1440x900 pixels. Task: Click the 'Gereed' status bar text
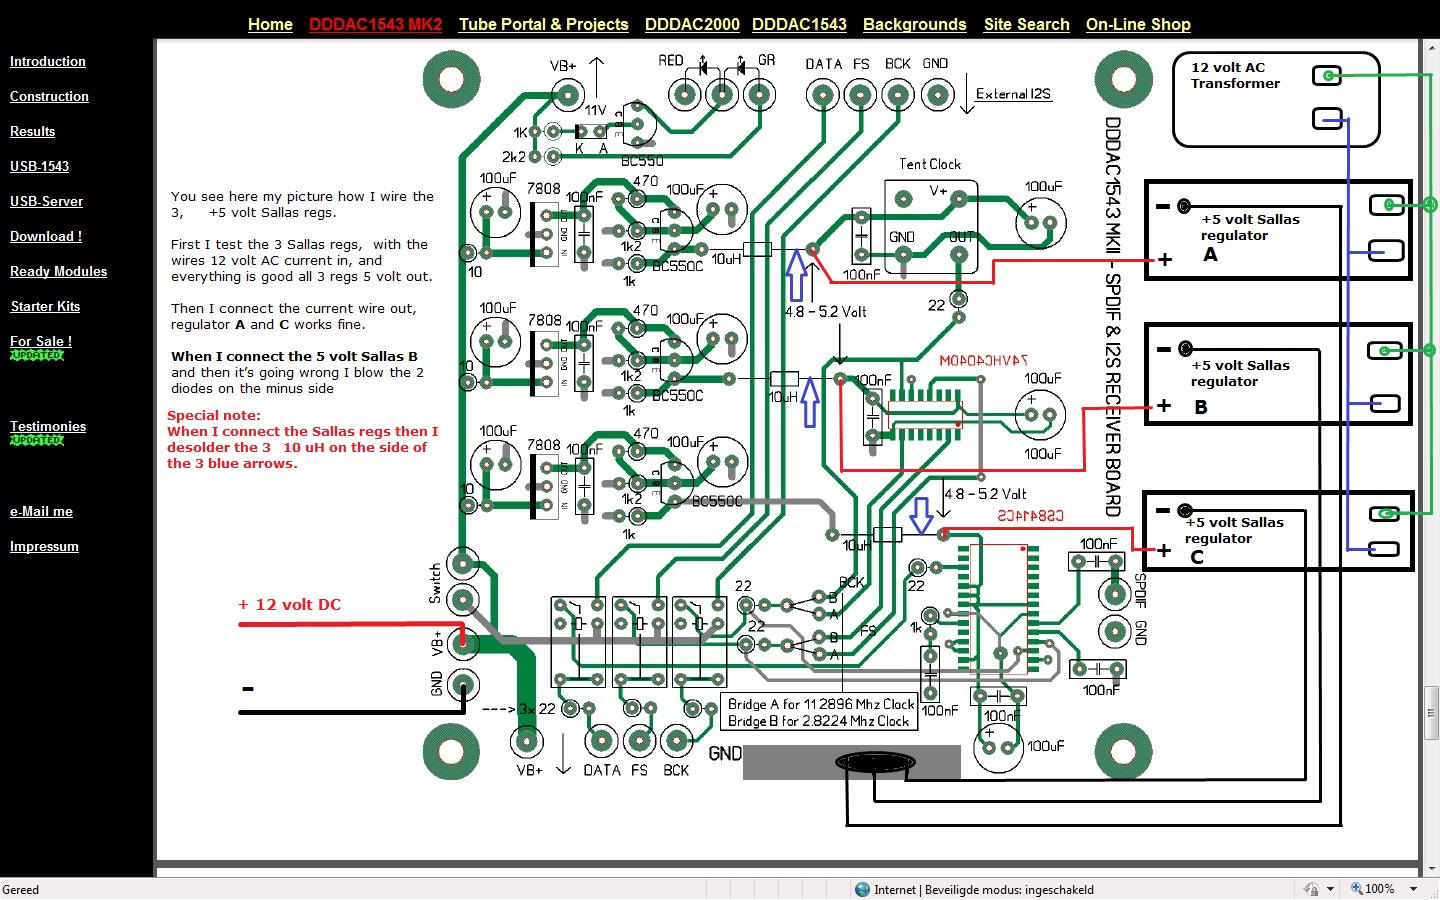(21, 889)
